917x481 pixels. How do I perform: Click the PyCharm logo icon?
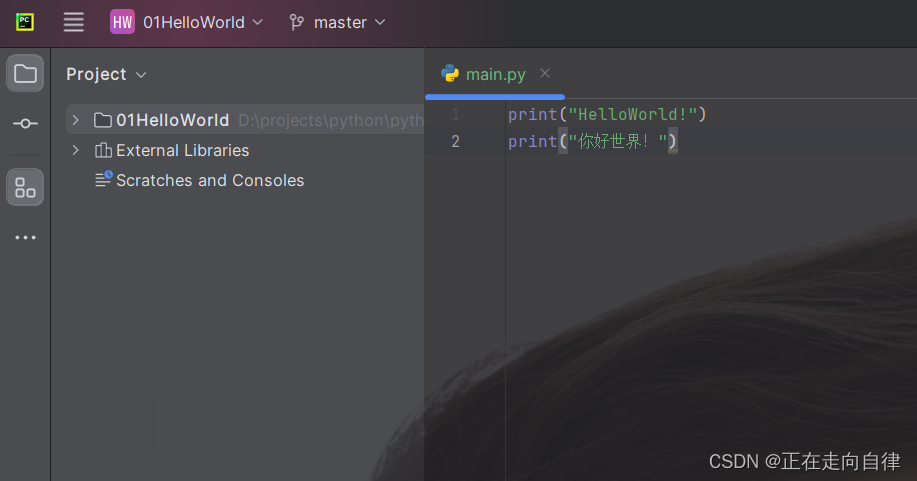point(25,22)
